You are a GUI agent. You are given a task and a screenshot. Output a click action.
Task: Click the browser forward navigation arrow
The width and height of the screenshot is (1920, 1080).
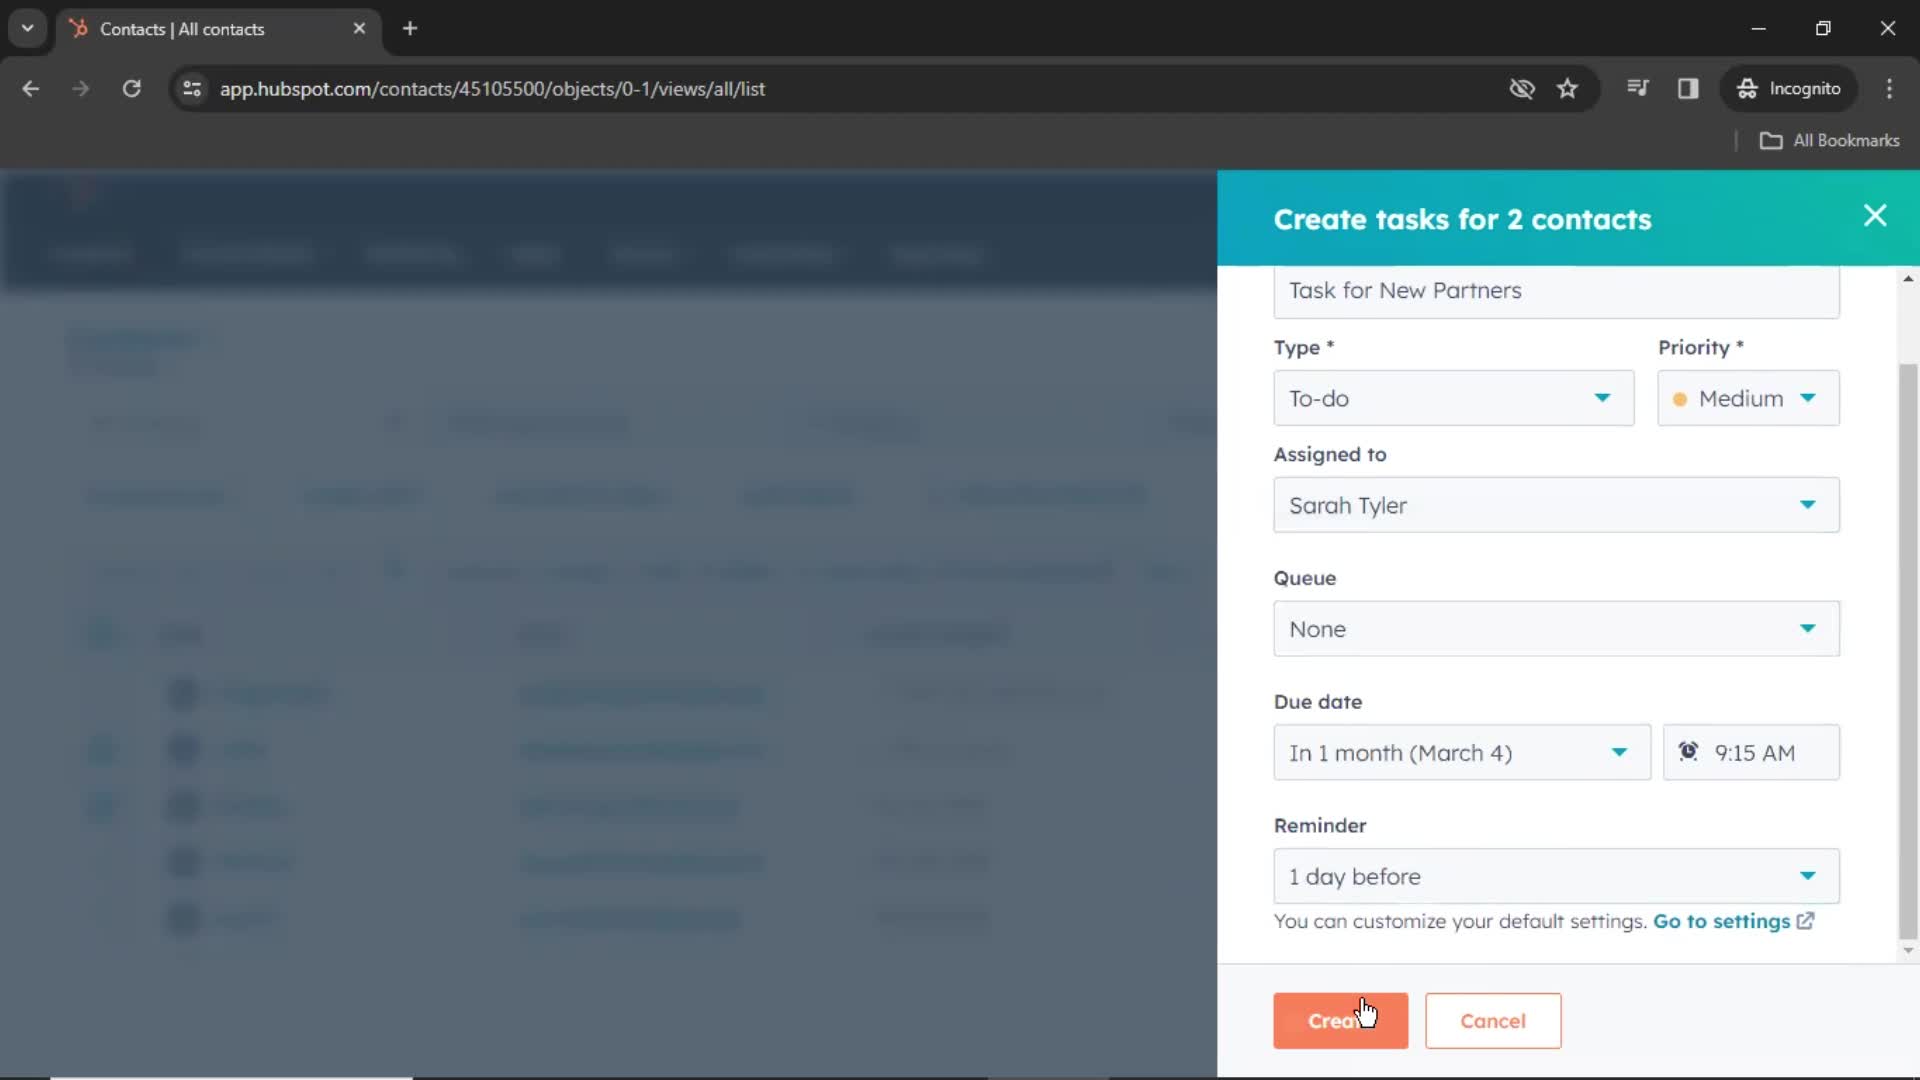tap(80, 88)
